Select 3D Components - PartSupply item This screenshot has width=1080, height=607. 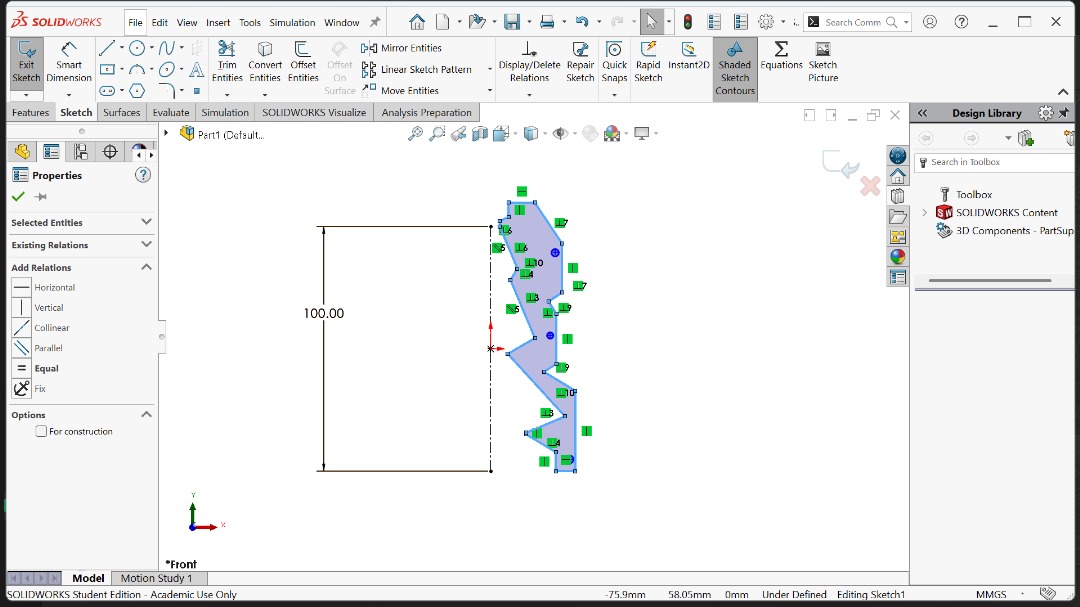coord(1005,231)
